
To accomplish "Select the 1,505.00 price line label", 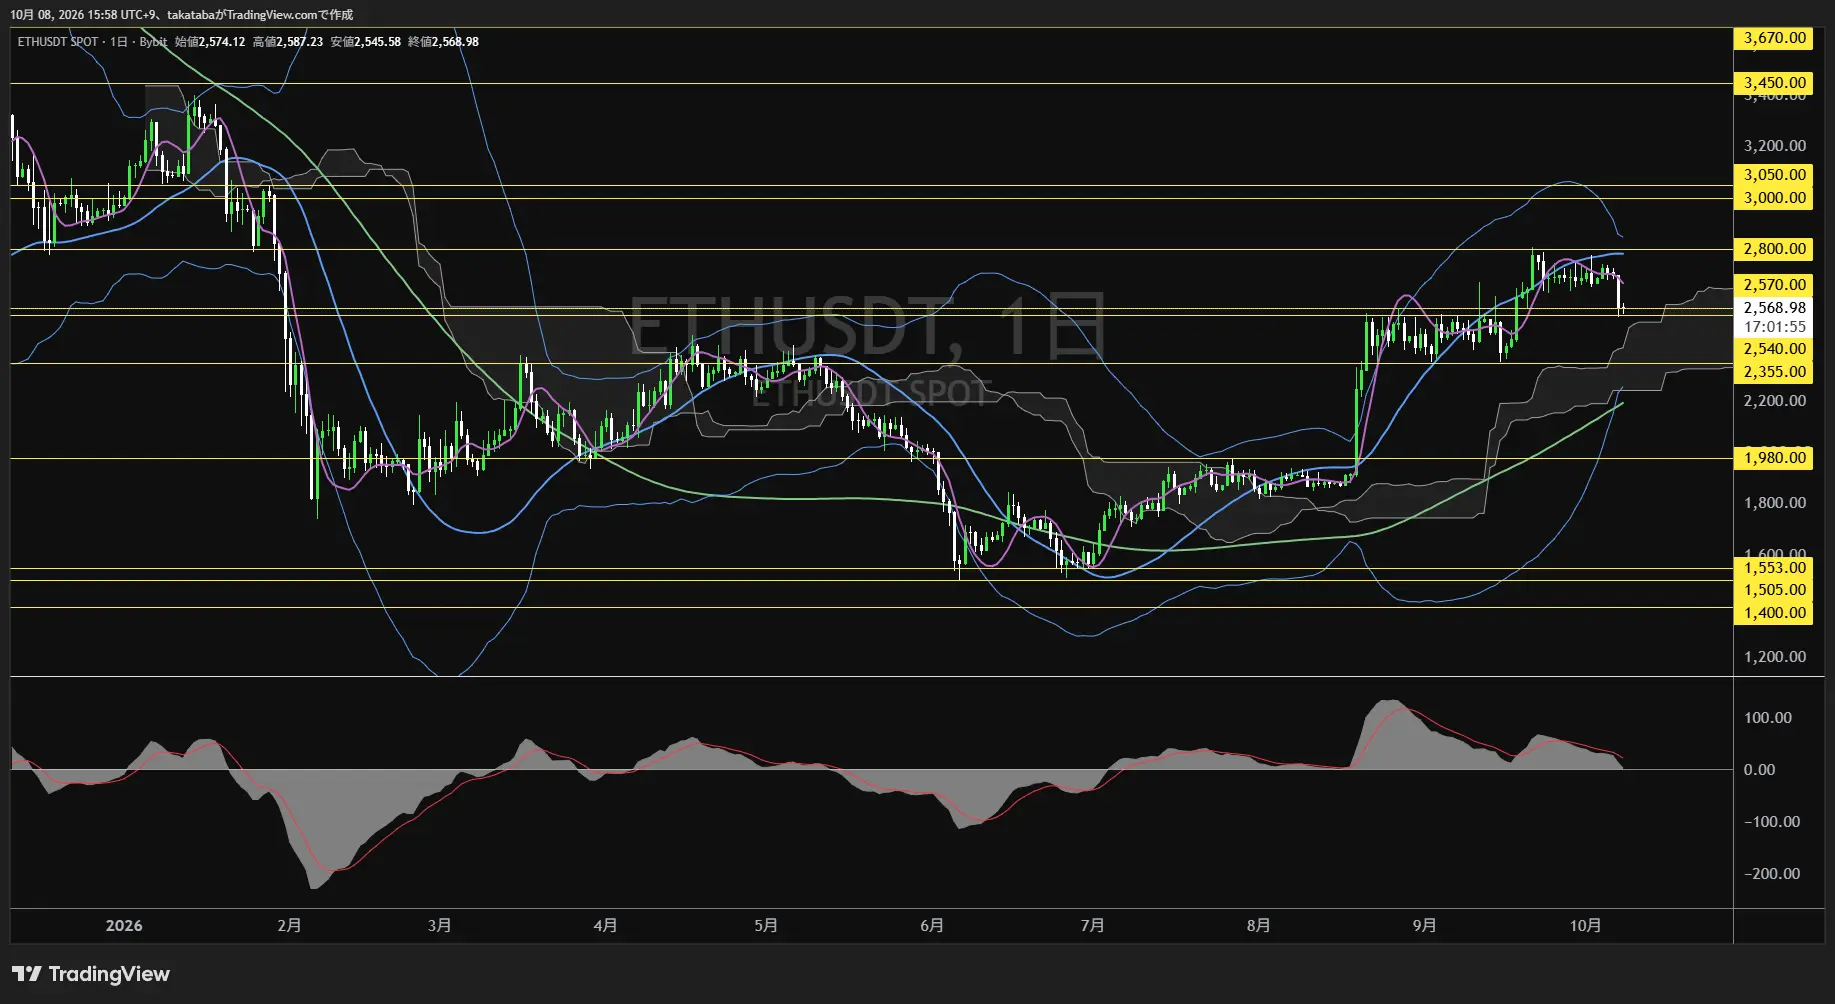I will tap(1773, 590).
